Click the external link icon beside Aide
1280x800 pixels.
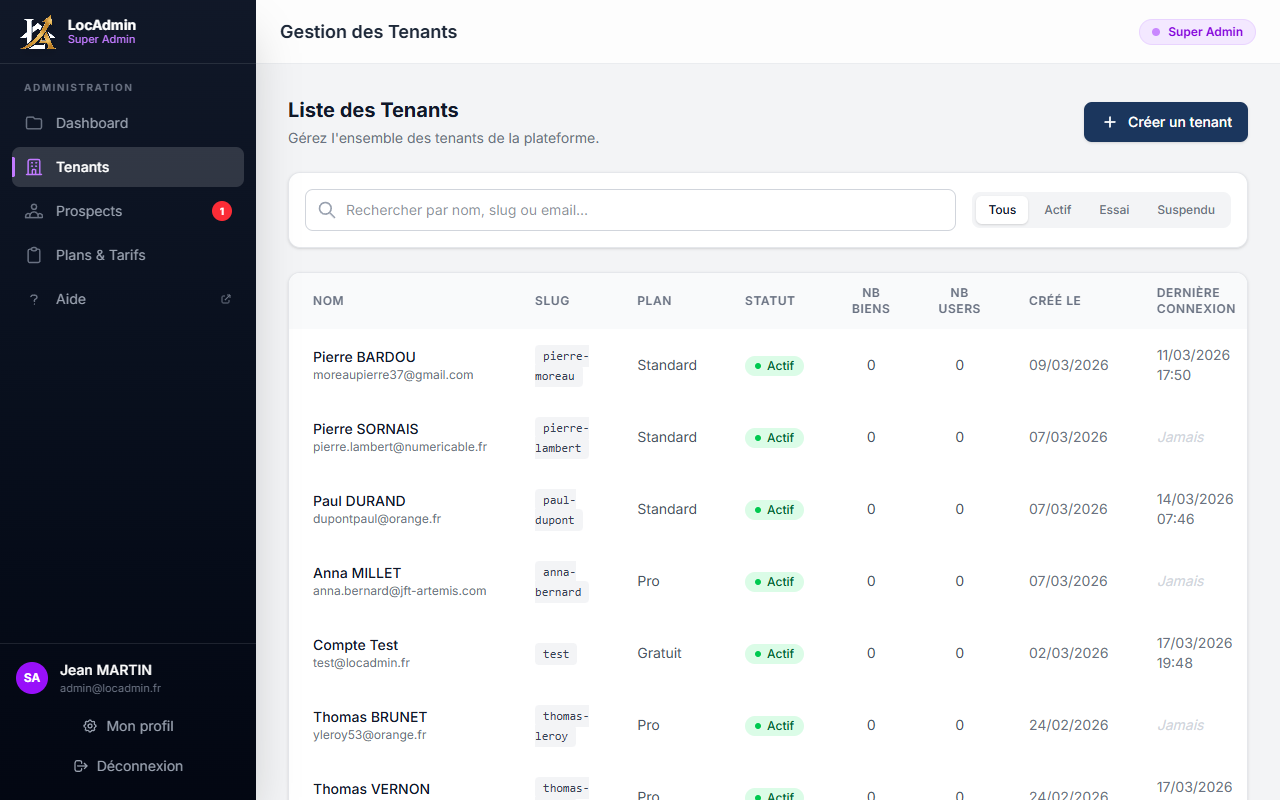tap(226, 299)
